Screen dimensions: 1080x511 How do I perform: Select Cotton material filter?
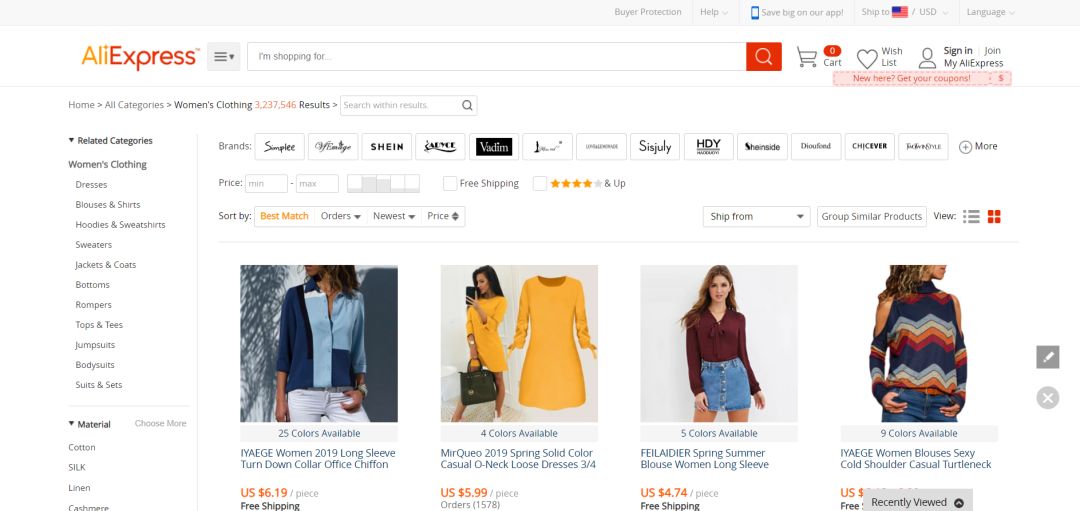82,448
